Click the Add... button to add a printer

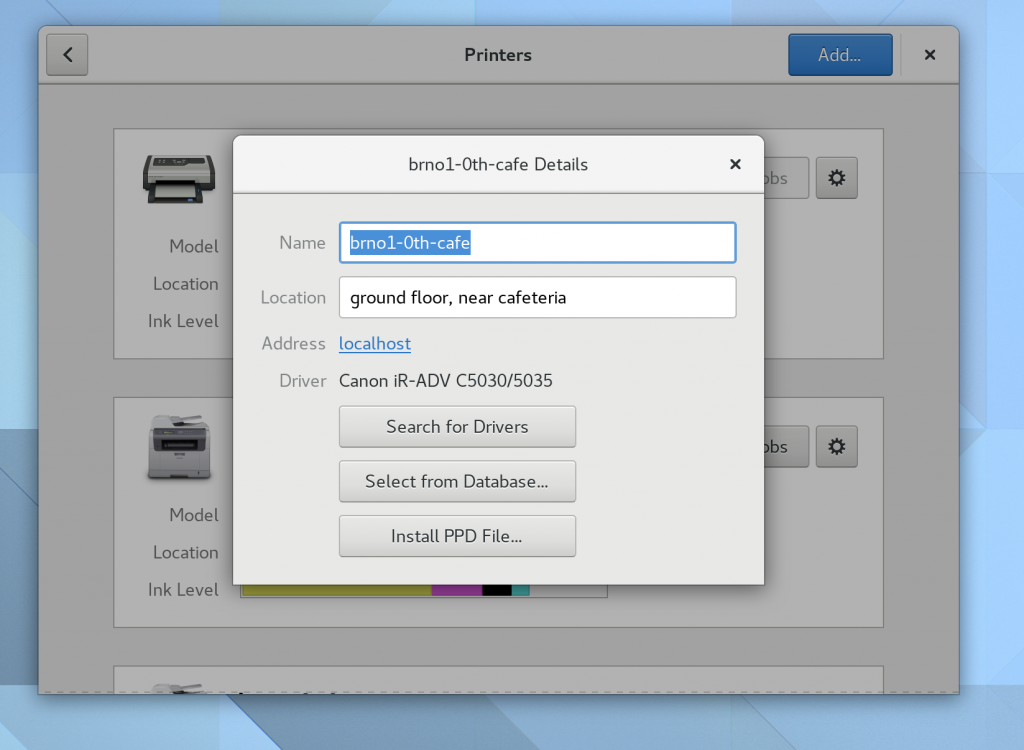pyautogui.click(x=840, y=55)
